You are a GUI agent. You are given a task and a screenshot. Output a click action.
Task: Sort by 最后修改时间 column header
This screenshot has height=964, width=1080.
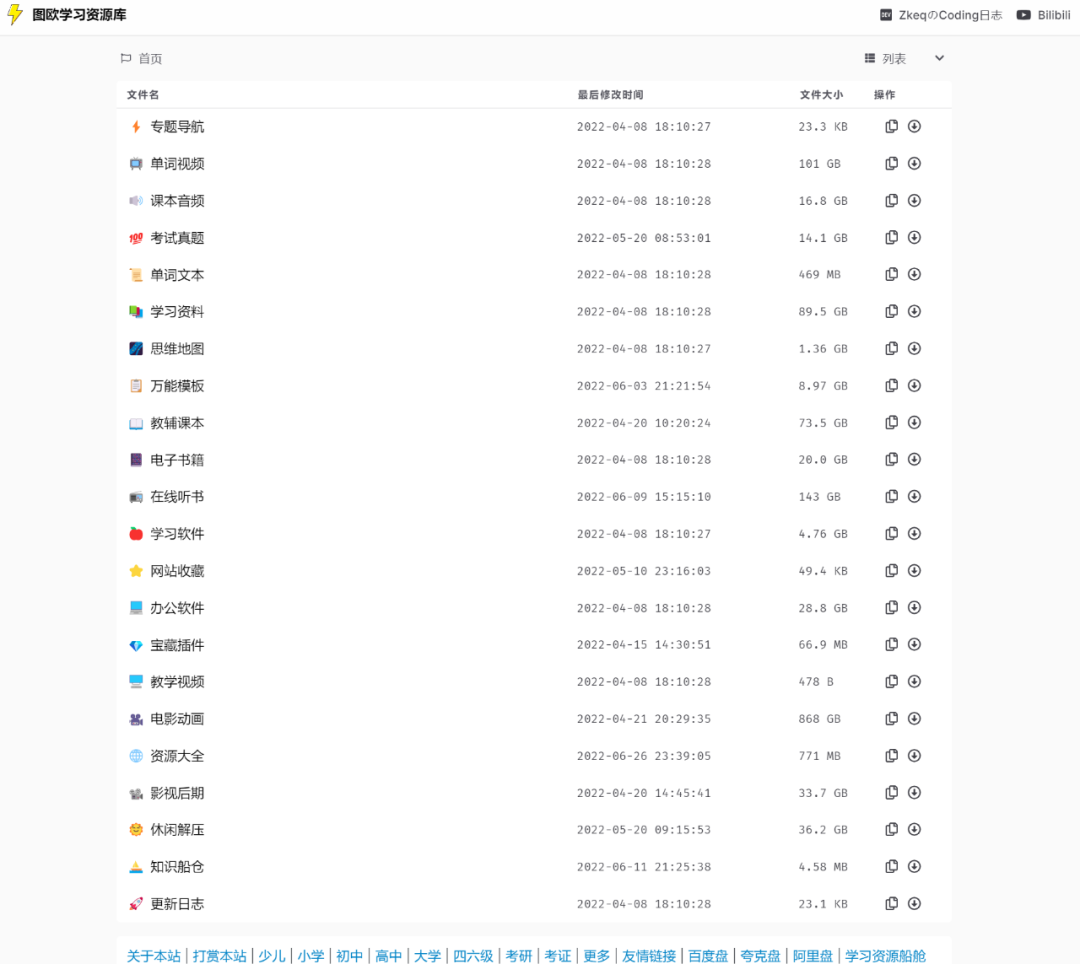pyautogui.click(x=610, y=95)
